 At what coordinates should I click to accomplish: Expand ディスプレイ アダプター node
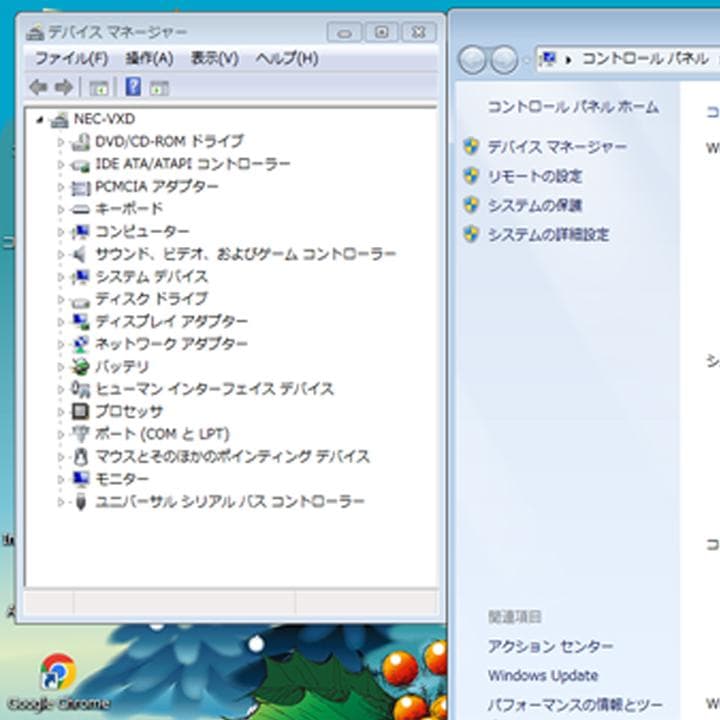click(x=60, y=322)
